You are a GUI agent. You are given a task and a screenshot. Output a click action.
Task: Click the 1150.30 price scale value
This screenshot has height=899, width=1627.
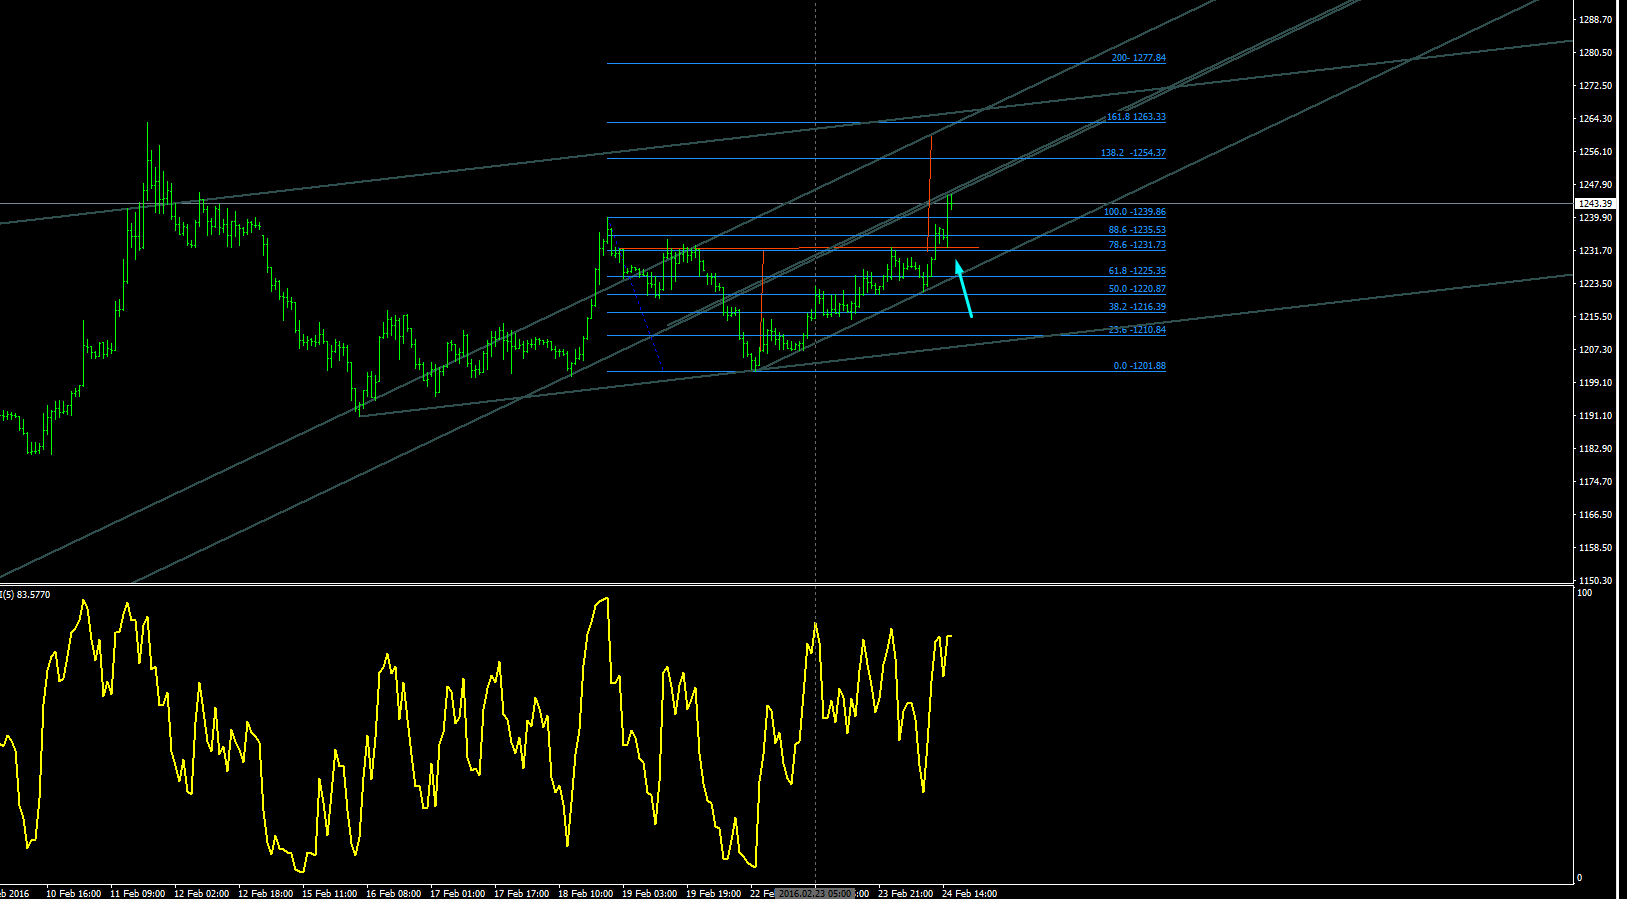[1595, 581]
